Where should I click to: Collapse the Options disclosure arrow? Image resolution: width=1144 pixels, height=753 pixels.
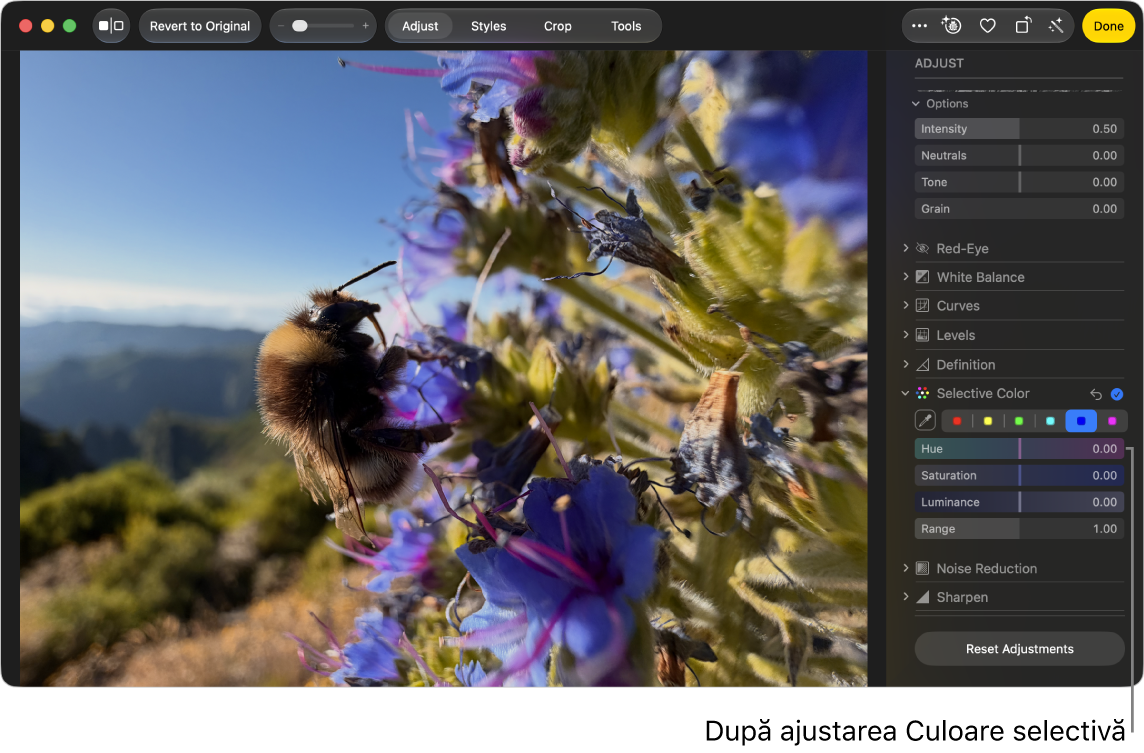click(x=916, y=104)
